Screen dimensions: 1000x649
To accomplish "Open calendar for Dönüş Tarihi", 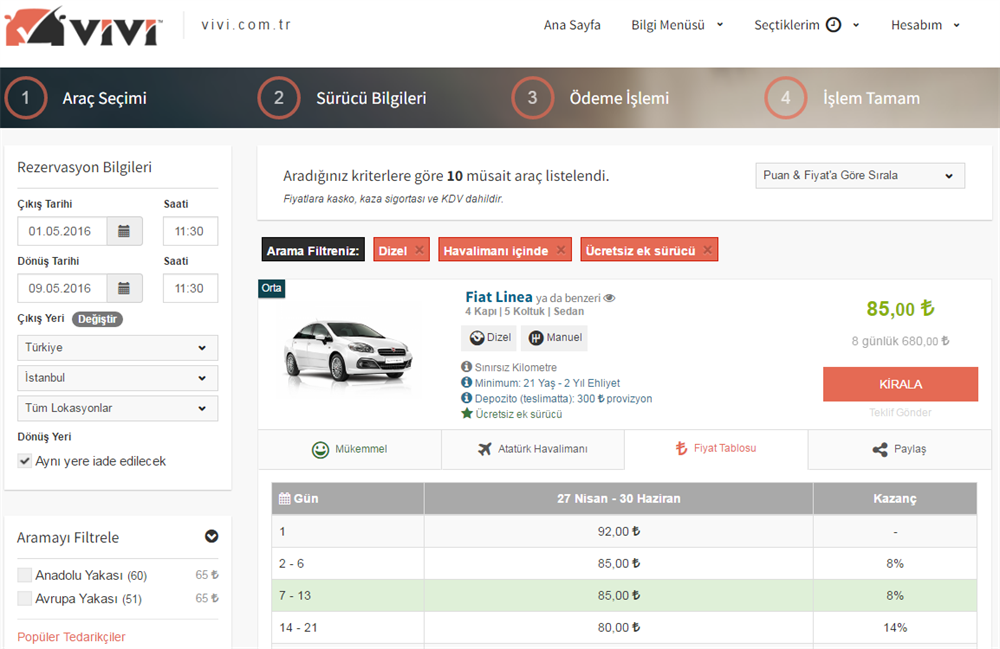I will [x=124, y=288].
